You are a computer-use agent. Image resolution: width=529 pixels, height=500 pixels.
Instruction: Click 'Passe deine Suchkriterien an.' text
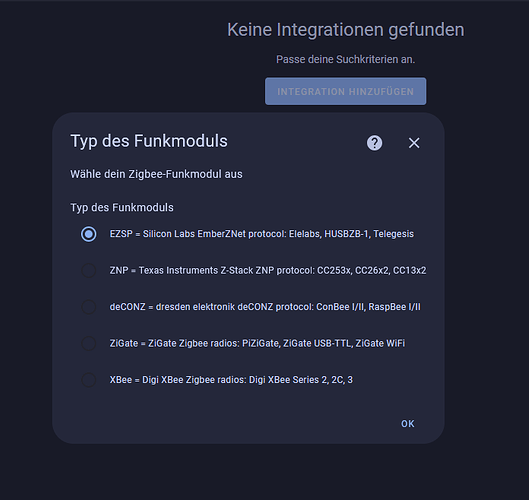coord(345,59)
